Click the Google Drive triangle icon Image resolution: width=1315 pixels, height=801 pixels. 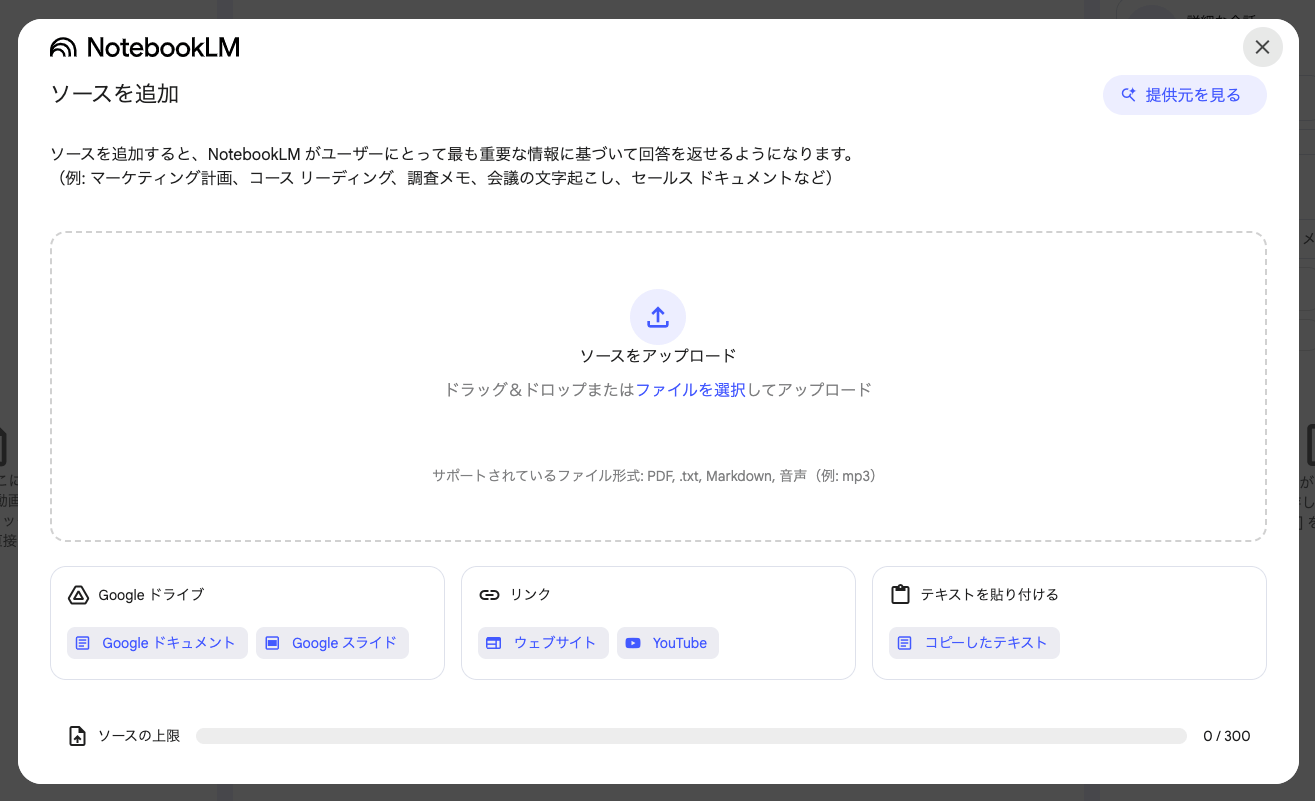[79, 595]
